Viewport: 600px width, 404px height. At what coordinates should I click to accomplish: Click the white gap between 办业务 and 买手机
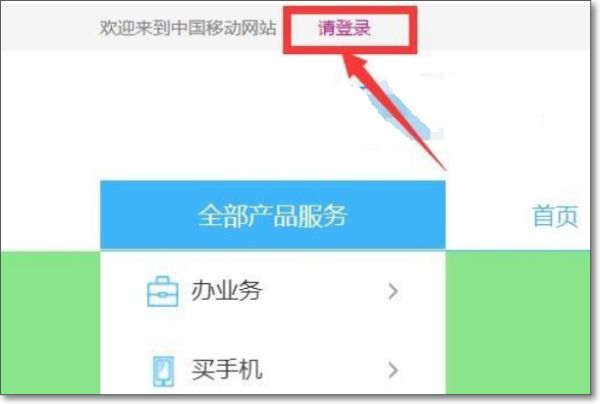[x=273, y=331]
